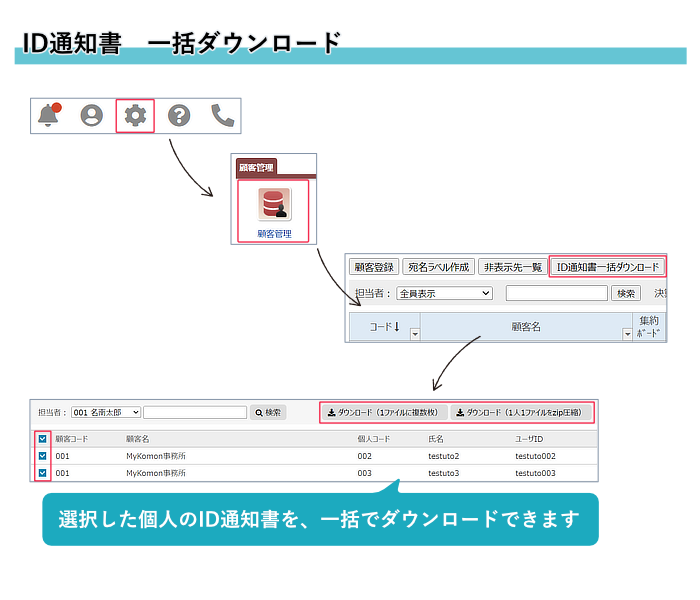Click ダウンロード (1人1ファイルをzip圧縮) button

[523, 412]
